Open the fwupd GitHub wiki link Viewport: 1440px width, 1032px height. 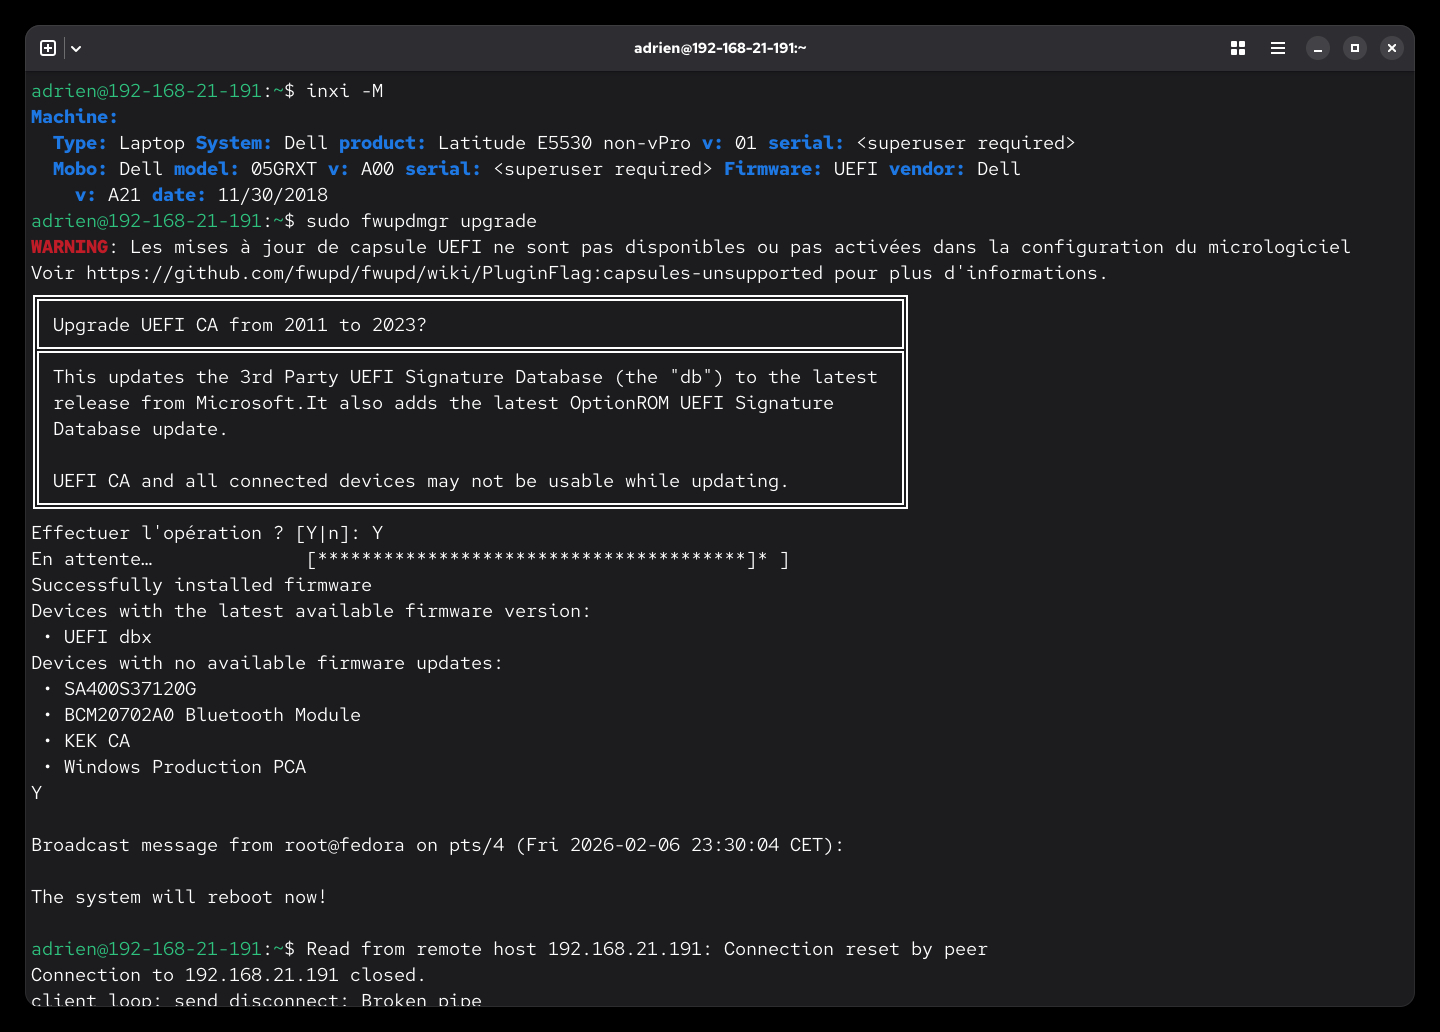coord(453,273)
